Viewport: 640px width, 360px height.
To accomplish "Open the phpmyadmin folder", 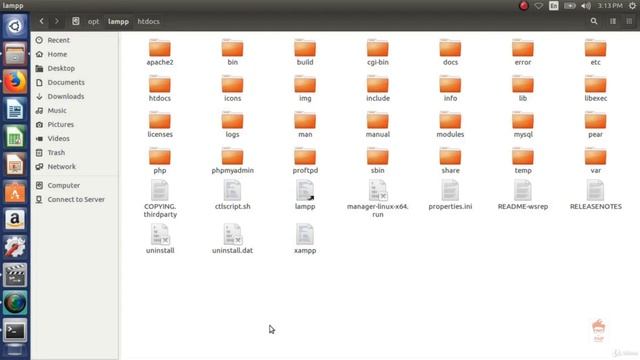I will [232, 160].
